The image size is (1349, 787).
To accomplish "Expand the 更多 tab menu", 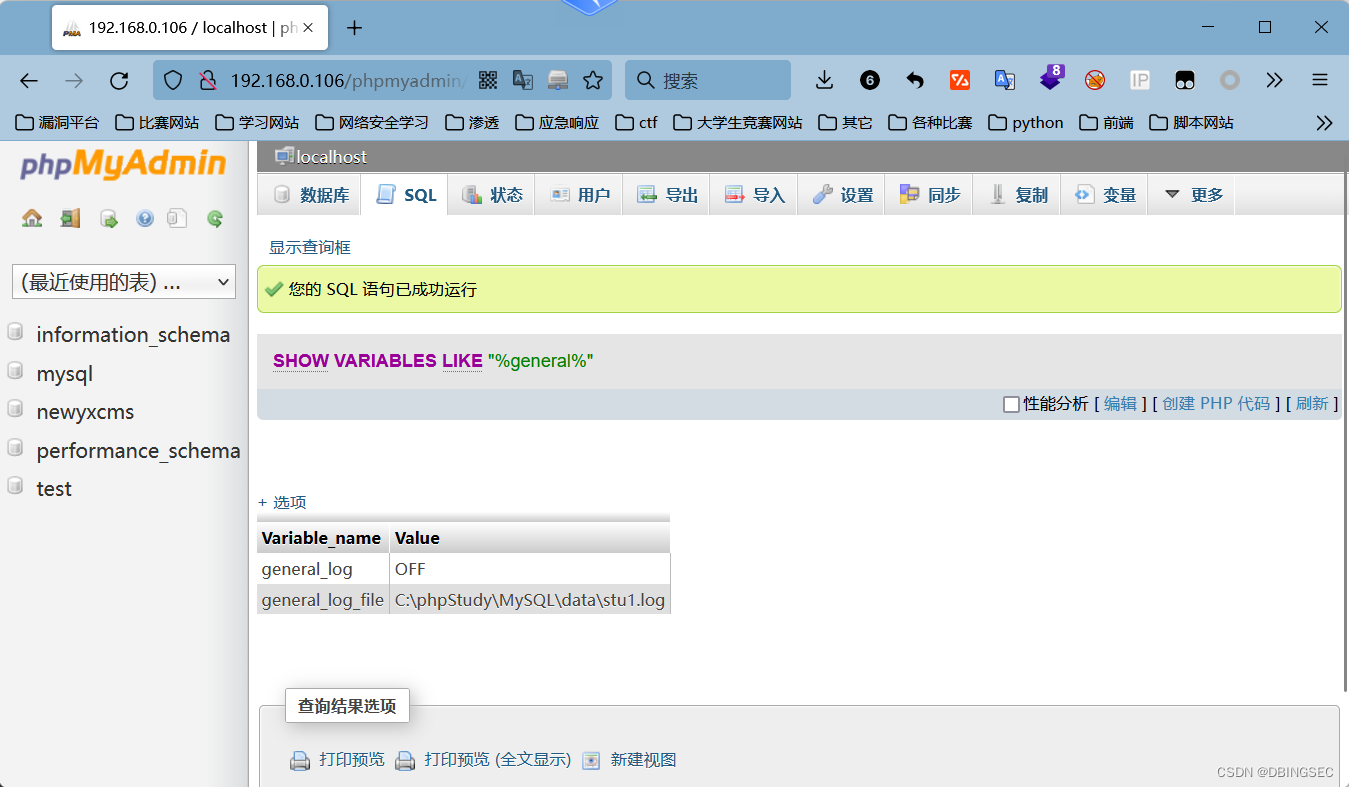I will tap(1192, 195).
